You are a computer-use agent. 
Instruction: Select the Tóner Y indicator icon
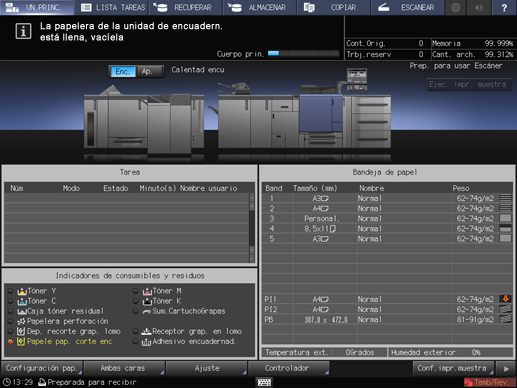click(x=22, y=291)
